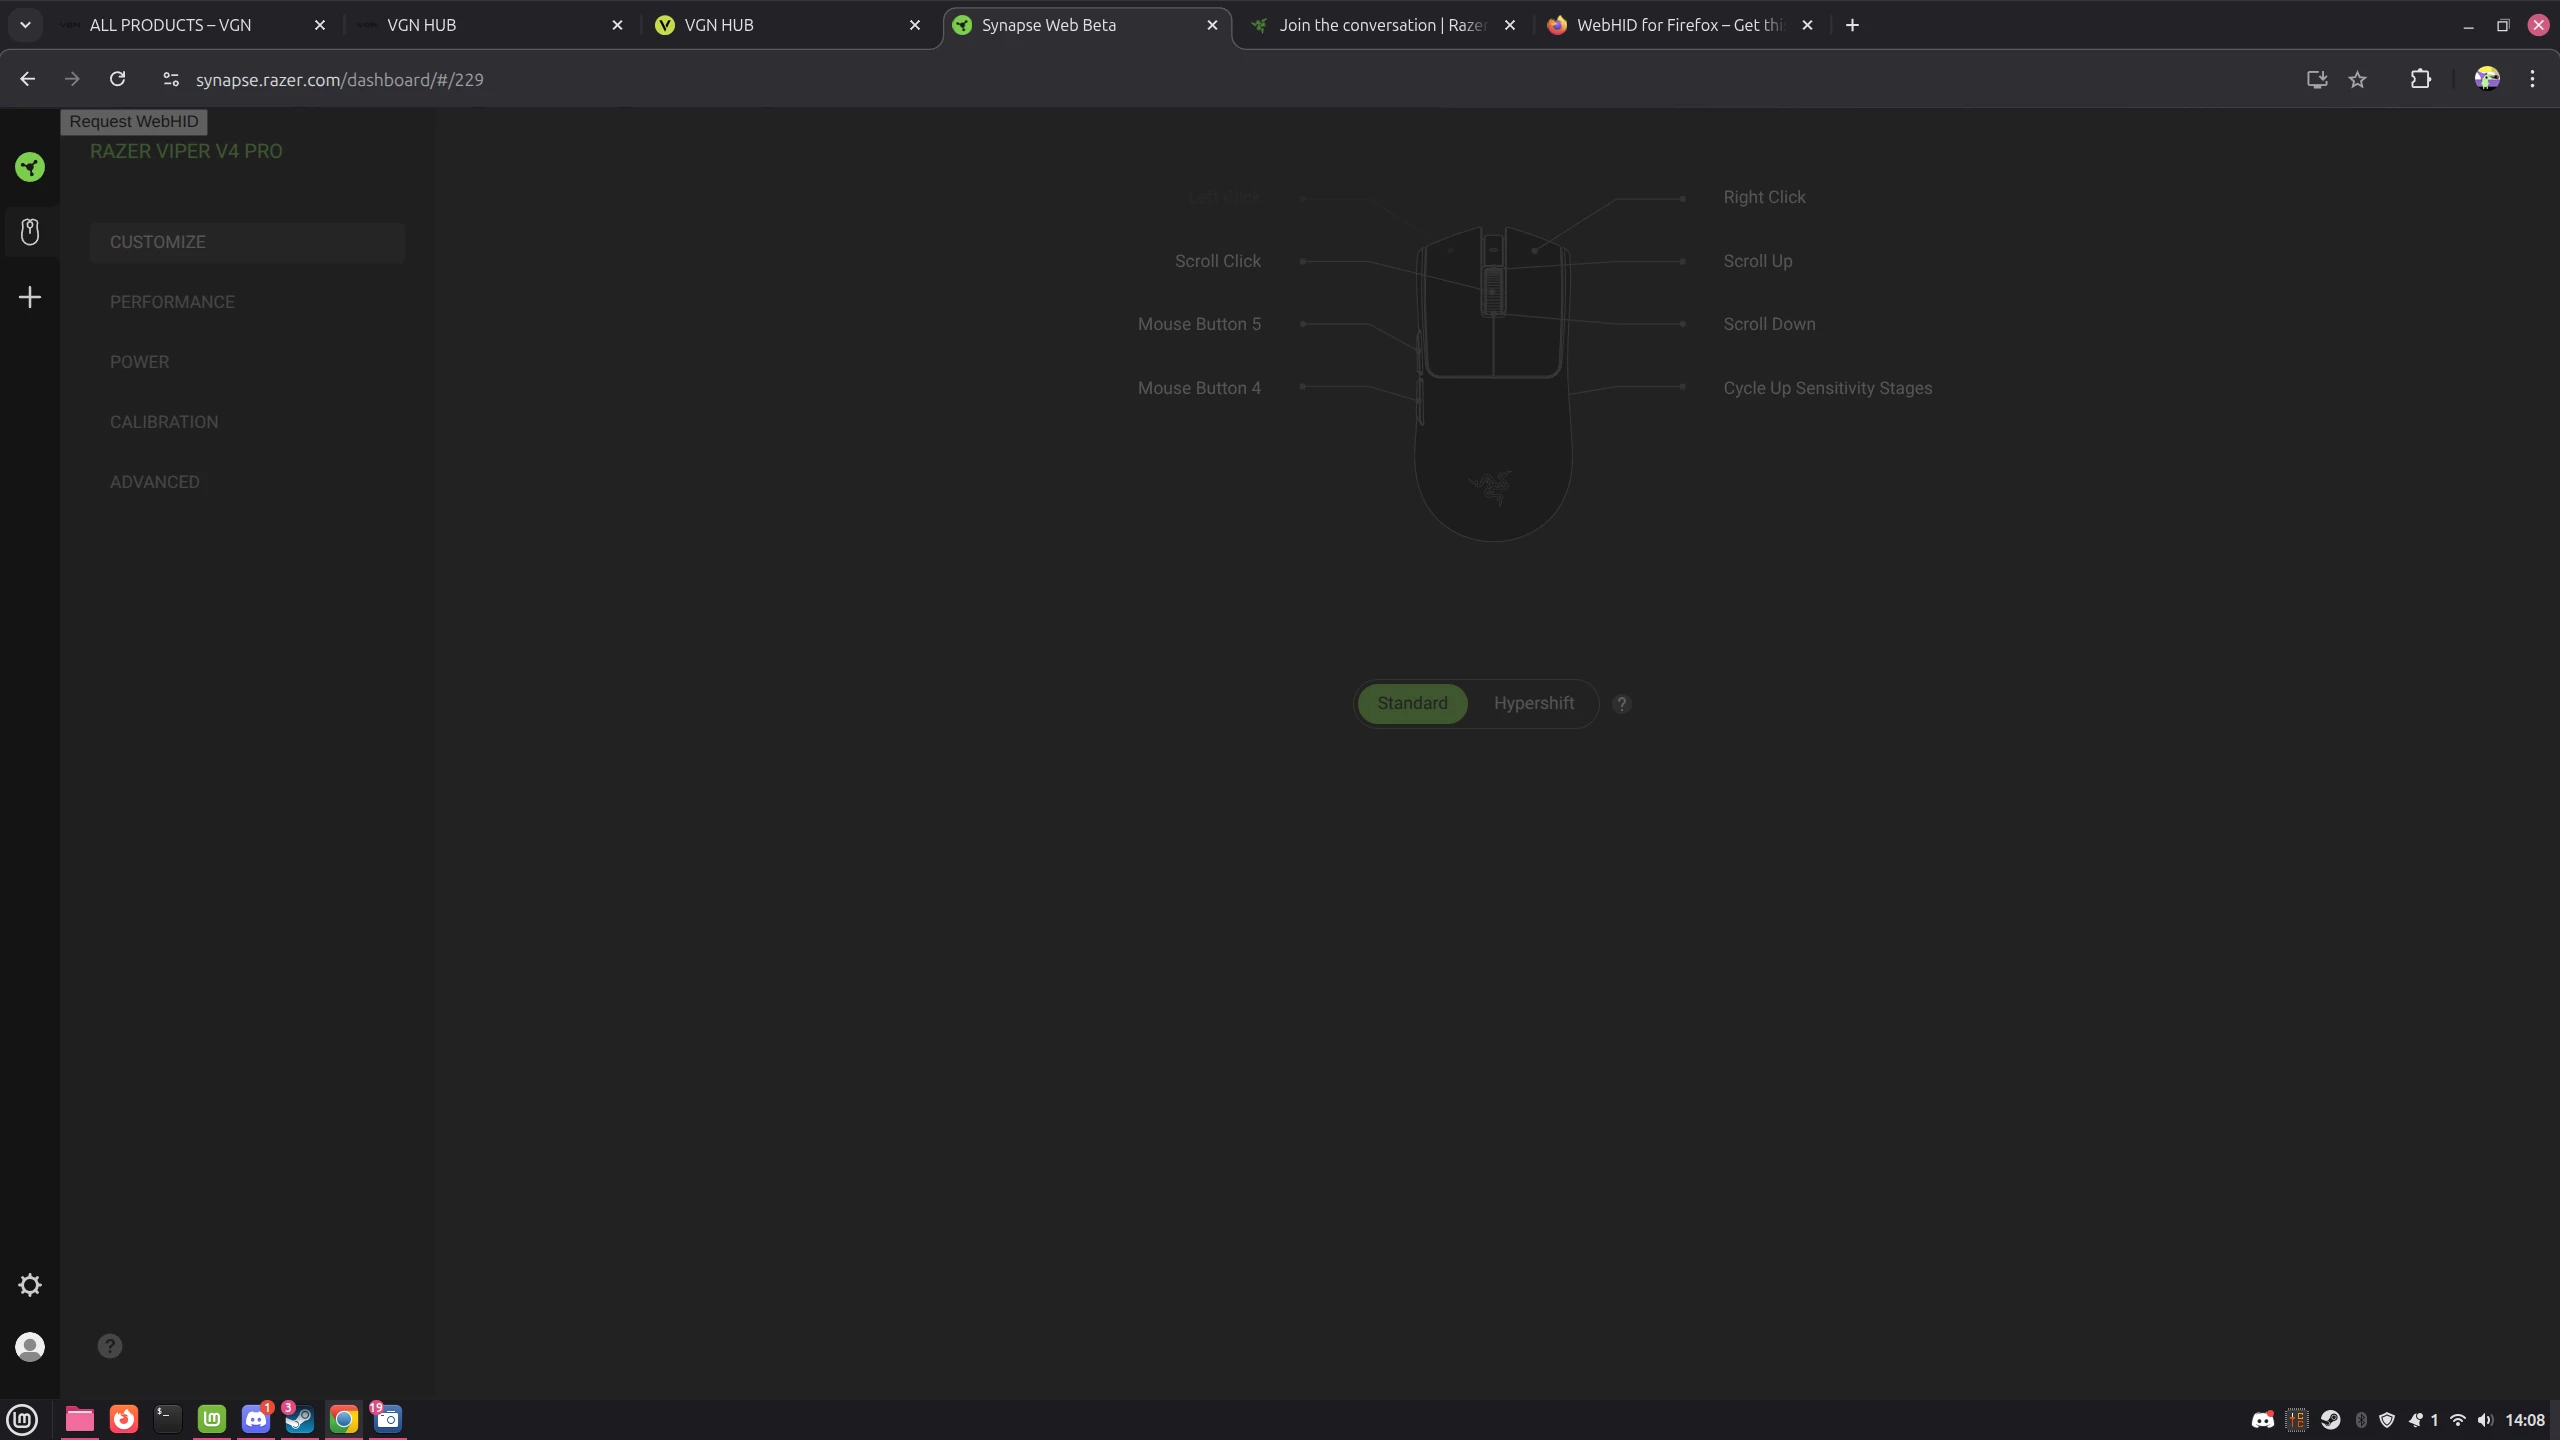
Task: Open the PERFORMANCE section
Action: 172,302
